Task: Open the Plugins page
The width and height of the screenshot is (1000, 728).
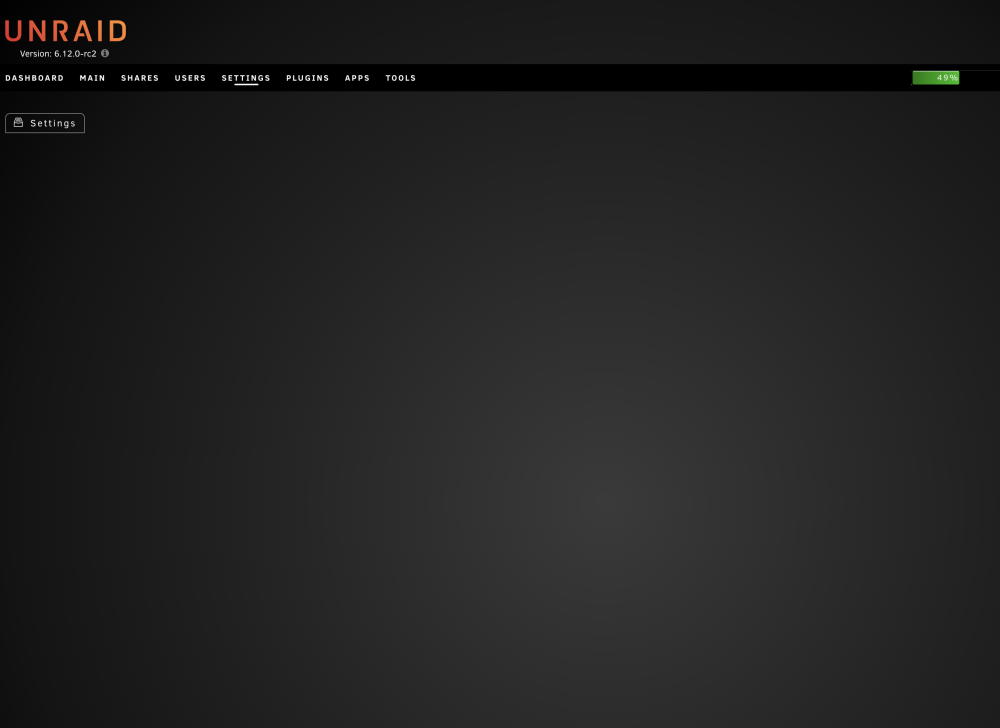Action: tap(307, 78)
